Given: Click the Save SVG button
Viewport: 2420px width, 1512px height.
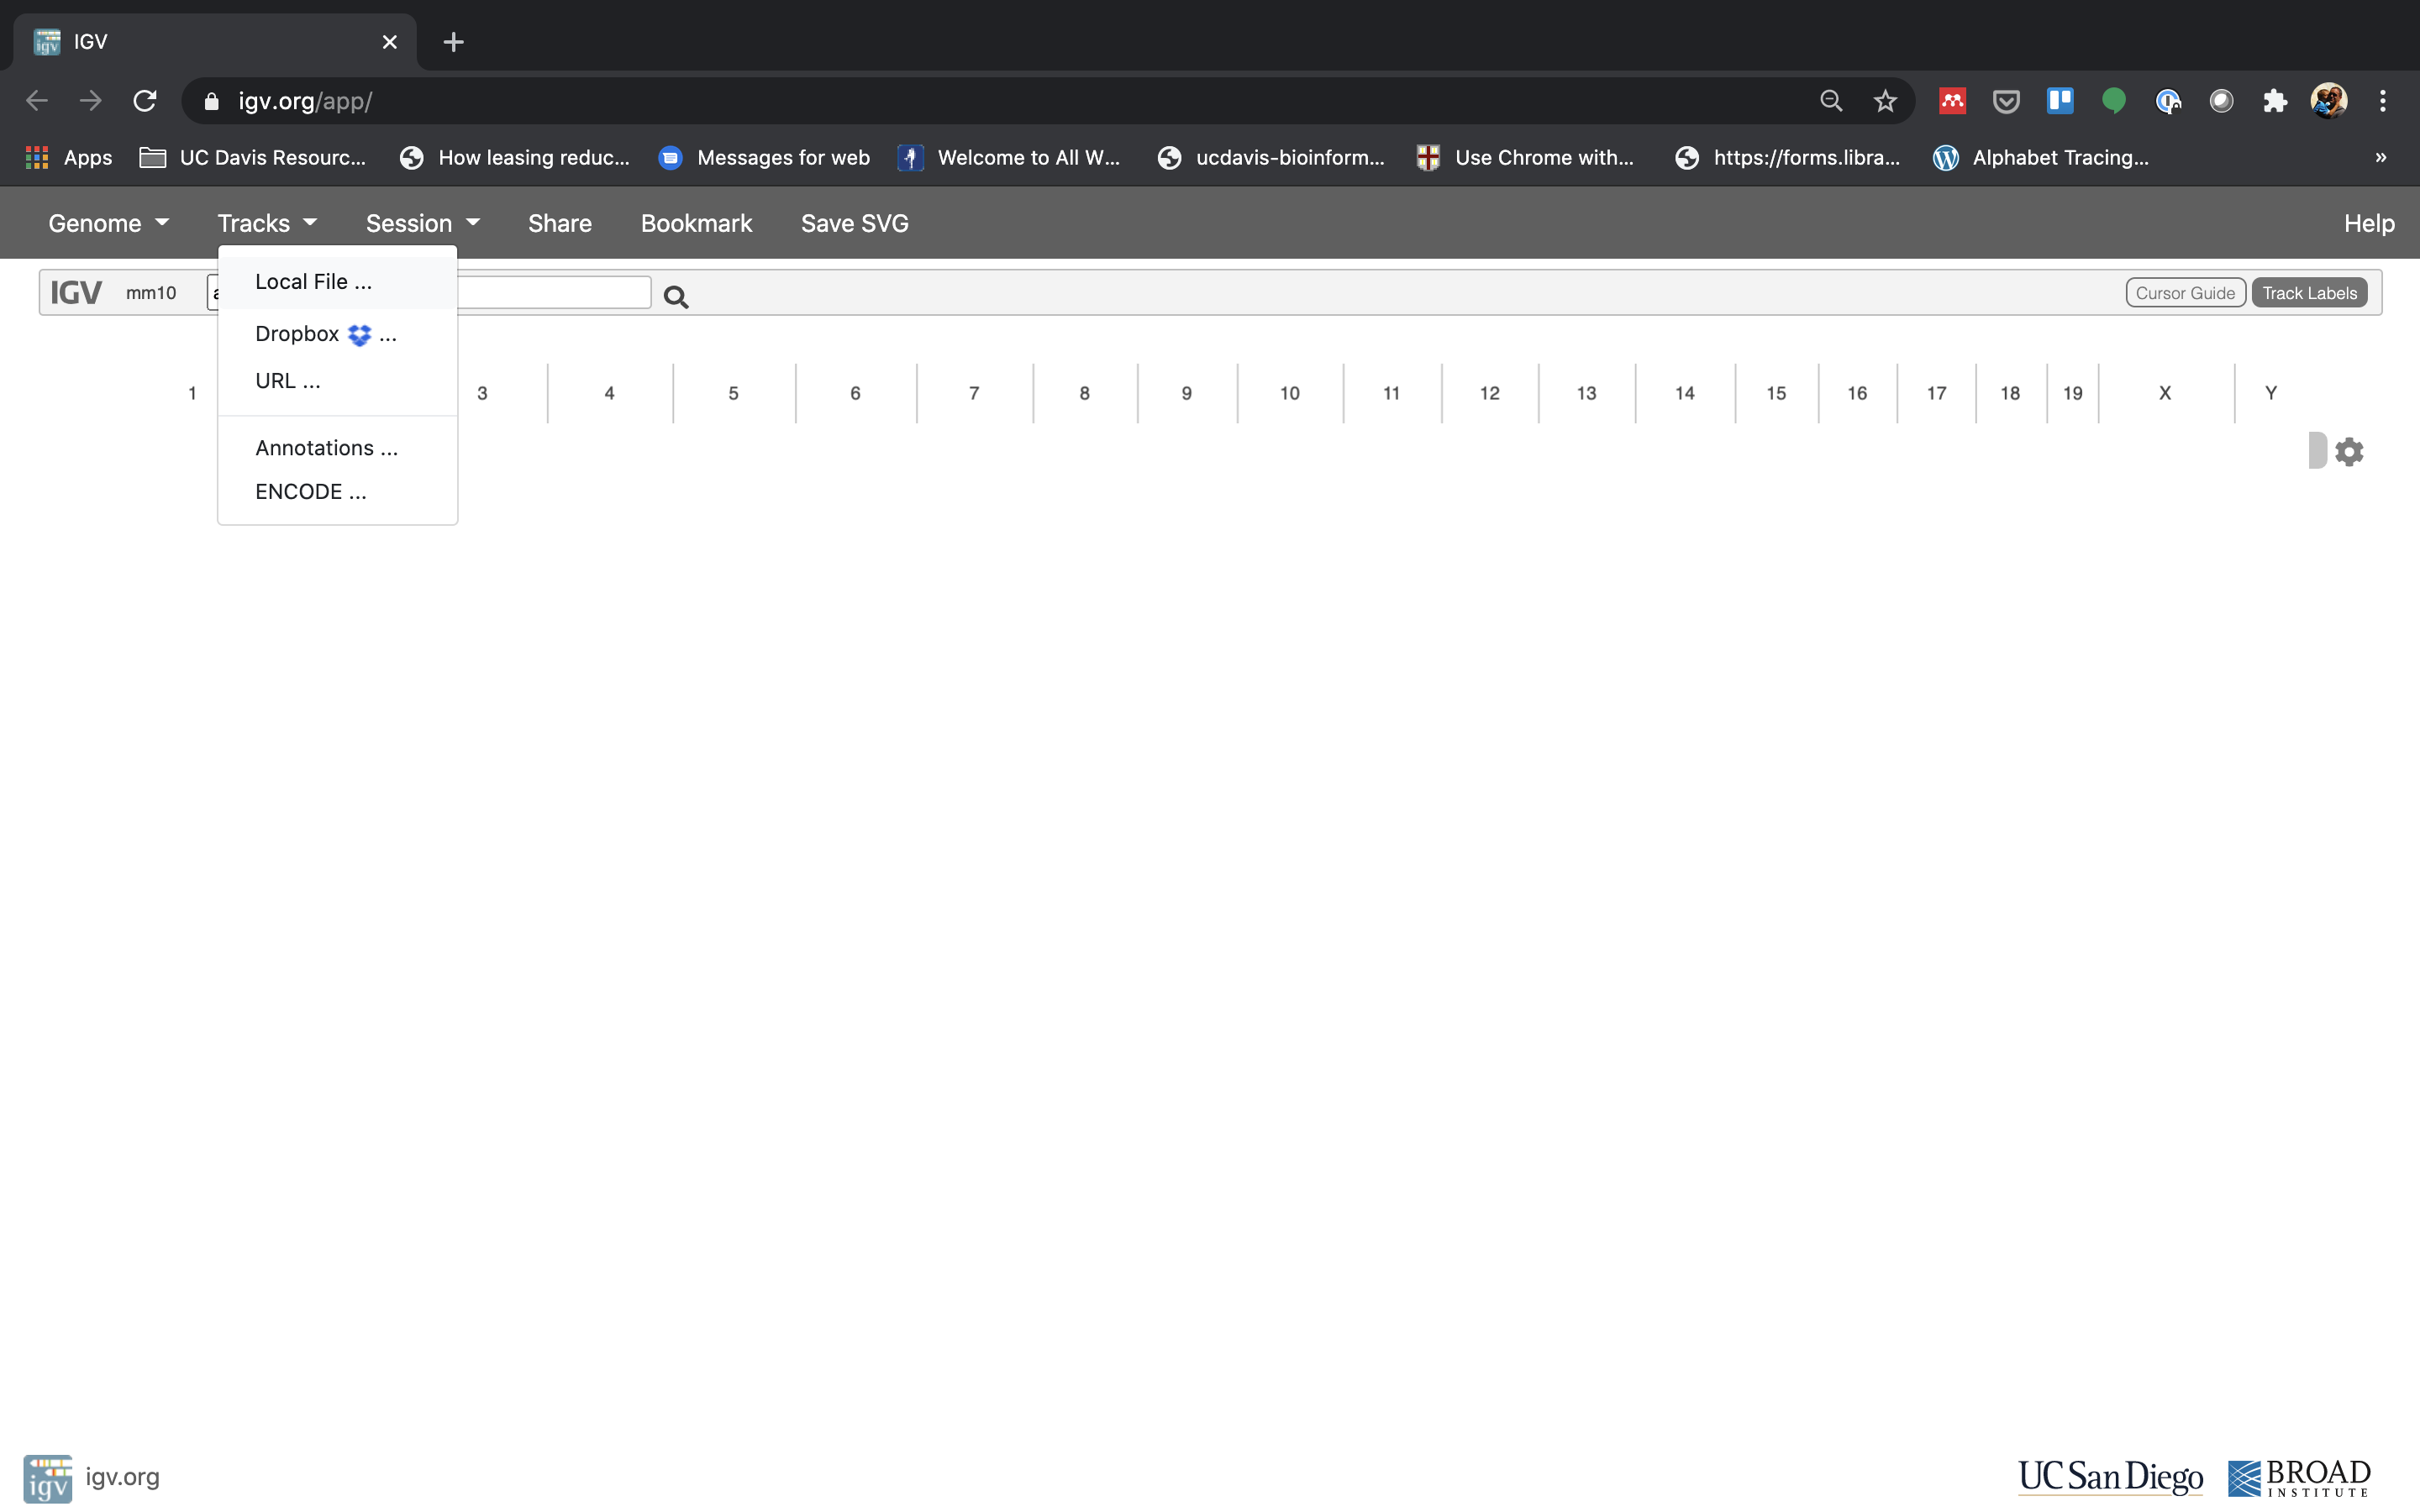Looking at the screenshot, I should pos(854,223).
